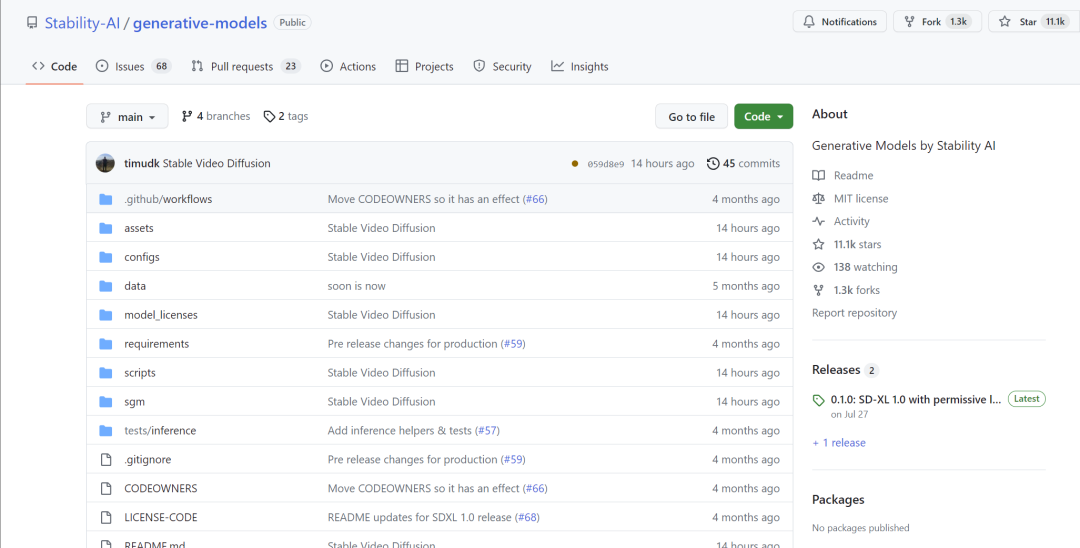Click the tags icon beside 2 tags
This screenshot has width=1080, height=548.
[269, 117]
